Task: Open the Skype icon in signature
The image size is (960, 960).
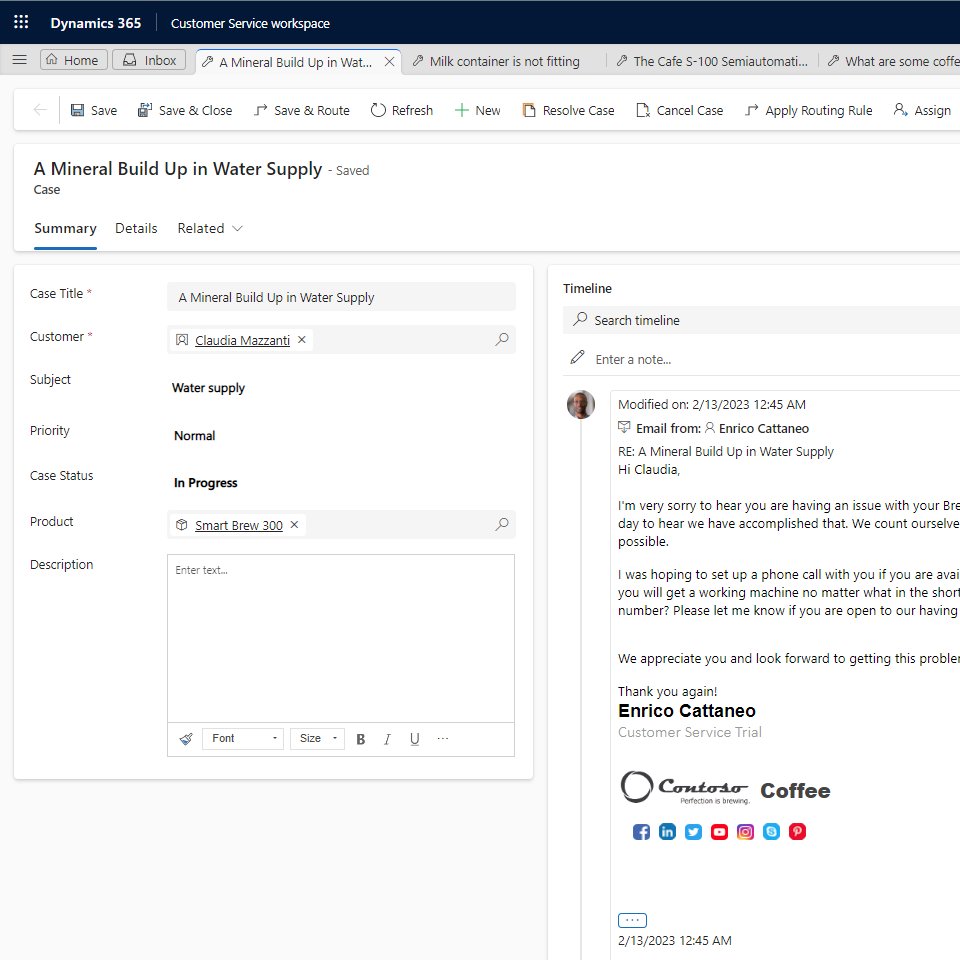Action: (x=771, y=831)
